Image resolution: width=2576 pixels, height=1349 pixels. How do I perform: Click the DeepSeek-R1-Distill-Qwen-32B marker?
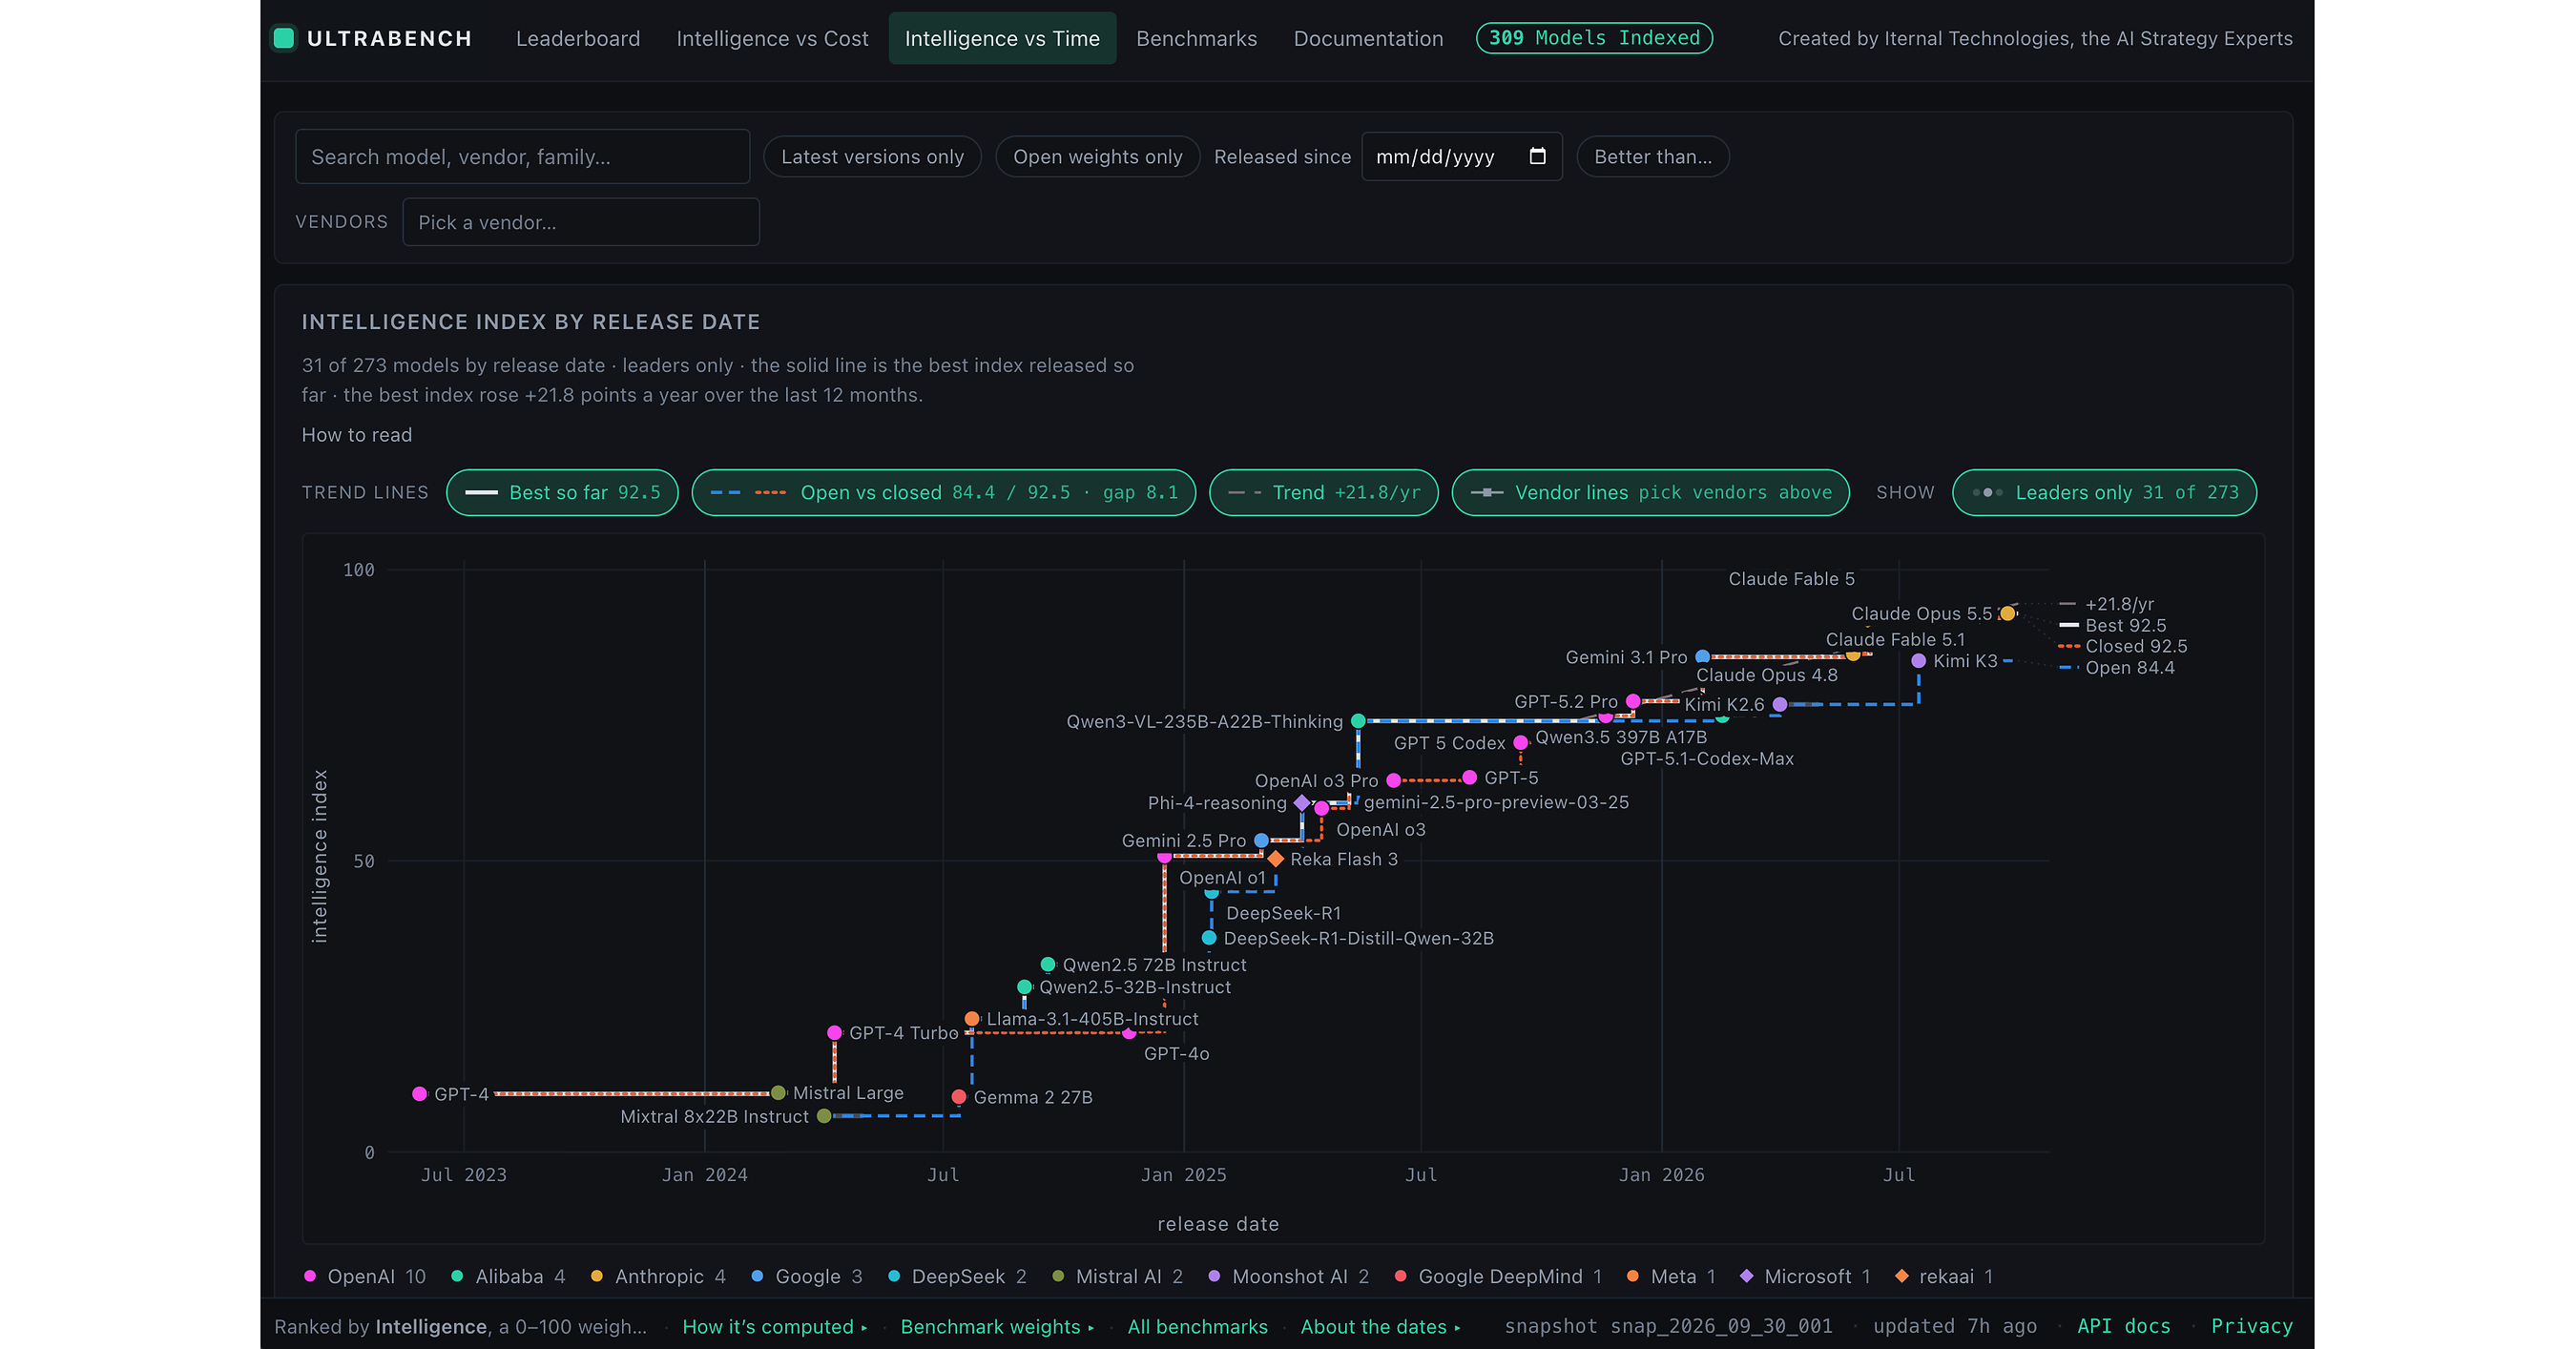1209,938
